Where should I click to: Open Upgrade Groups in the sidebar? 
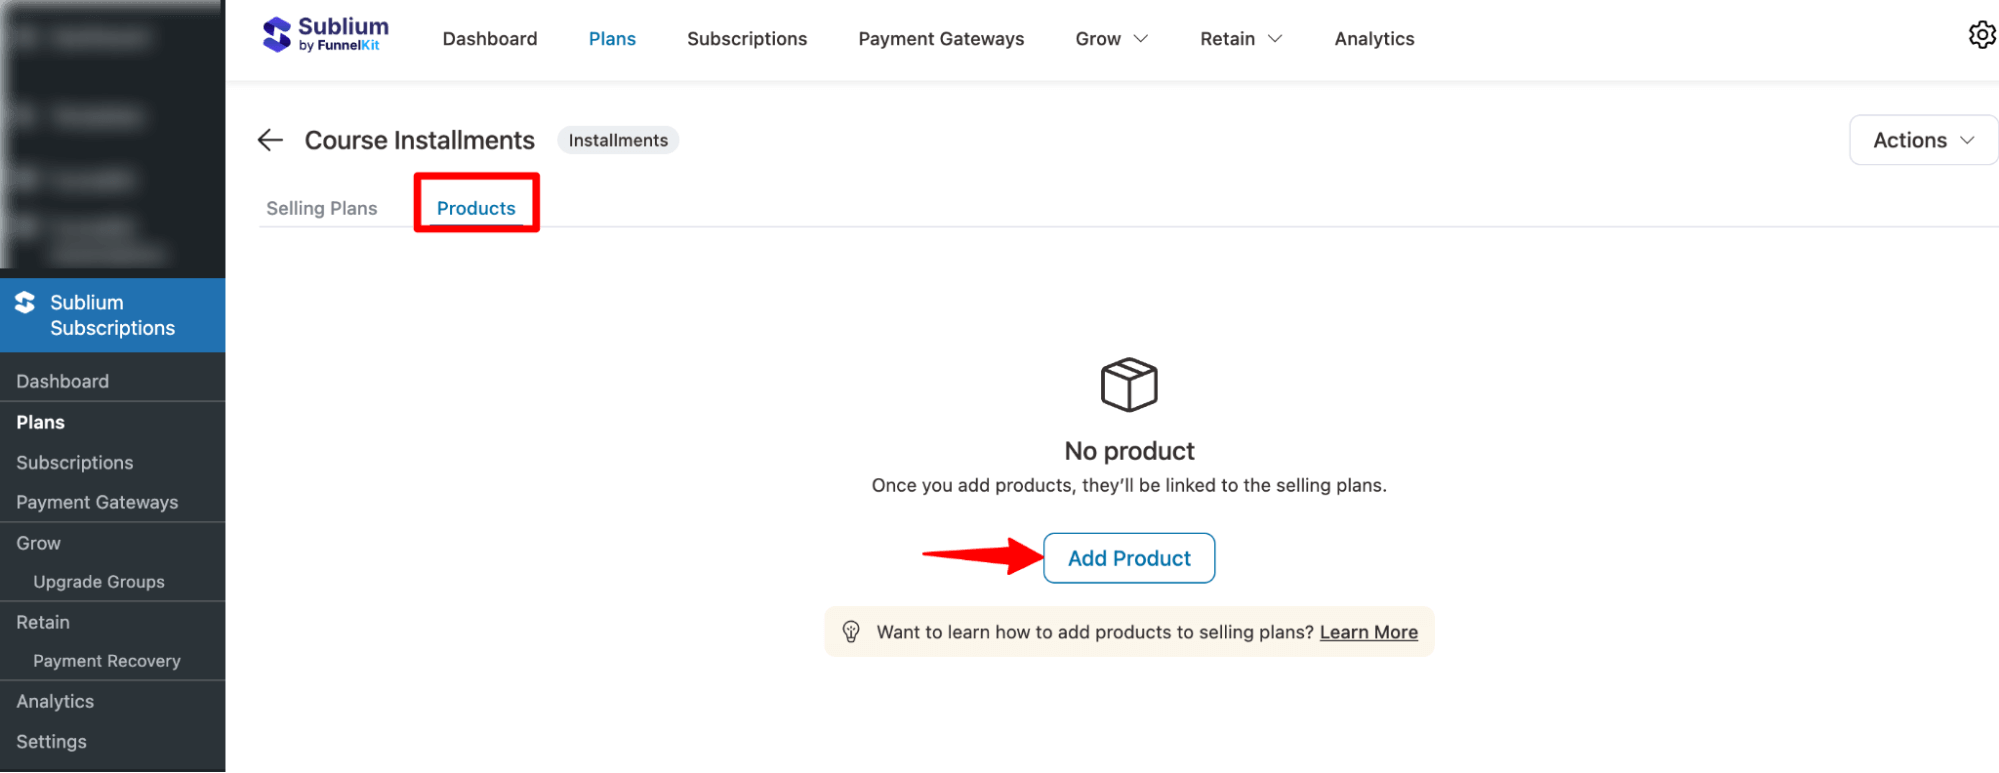pyautogui.click(x=99, y=581)
